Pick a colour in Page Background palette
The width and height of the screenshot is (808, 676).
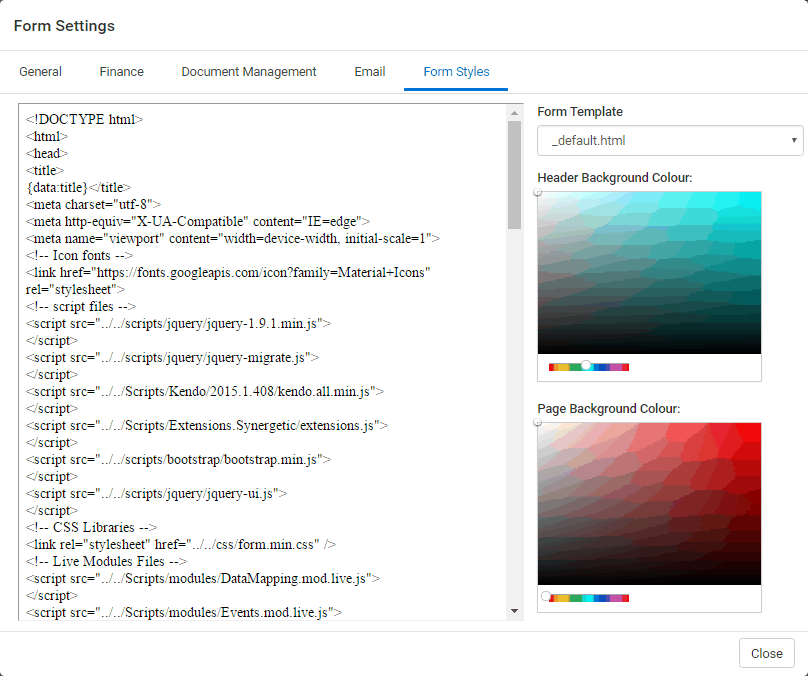pyautogui.click(x=649, y=504)
